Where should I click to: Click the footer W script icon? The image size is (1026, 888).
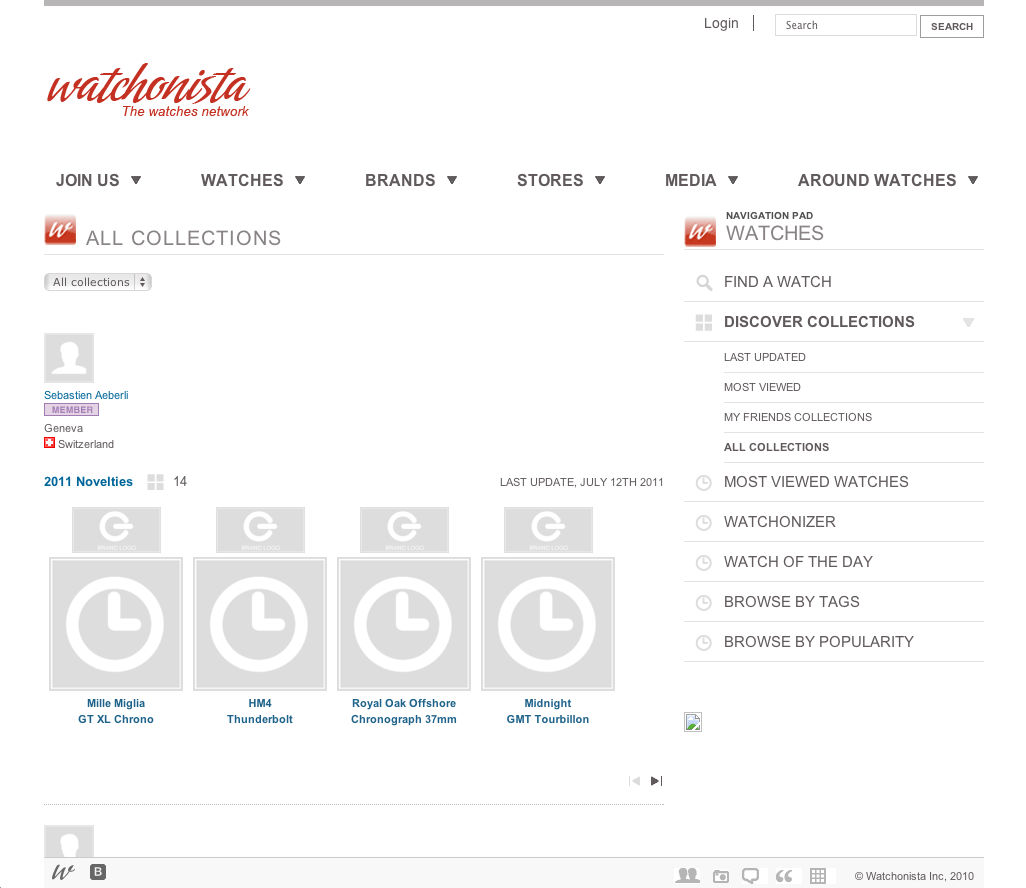[63, 872]
